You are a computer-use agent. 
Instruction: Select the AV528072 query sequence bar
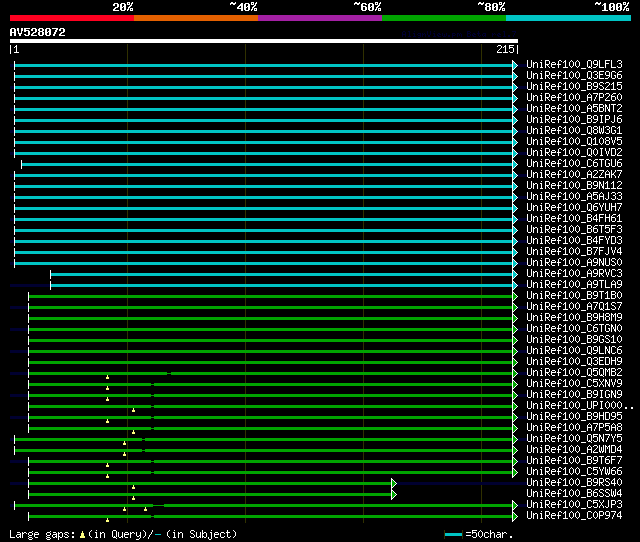(x=263, y=41)
